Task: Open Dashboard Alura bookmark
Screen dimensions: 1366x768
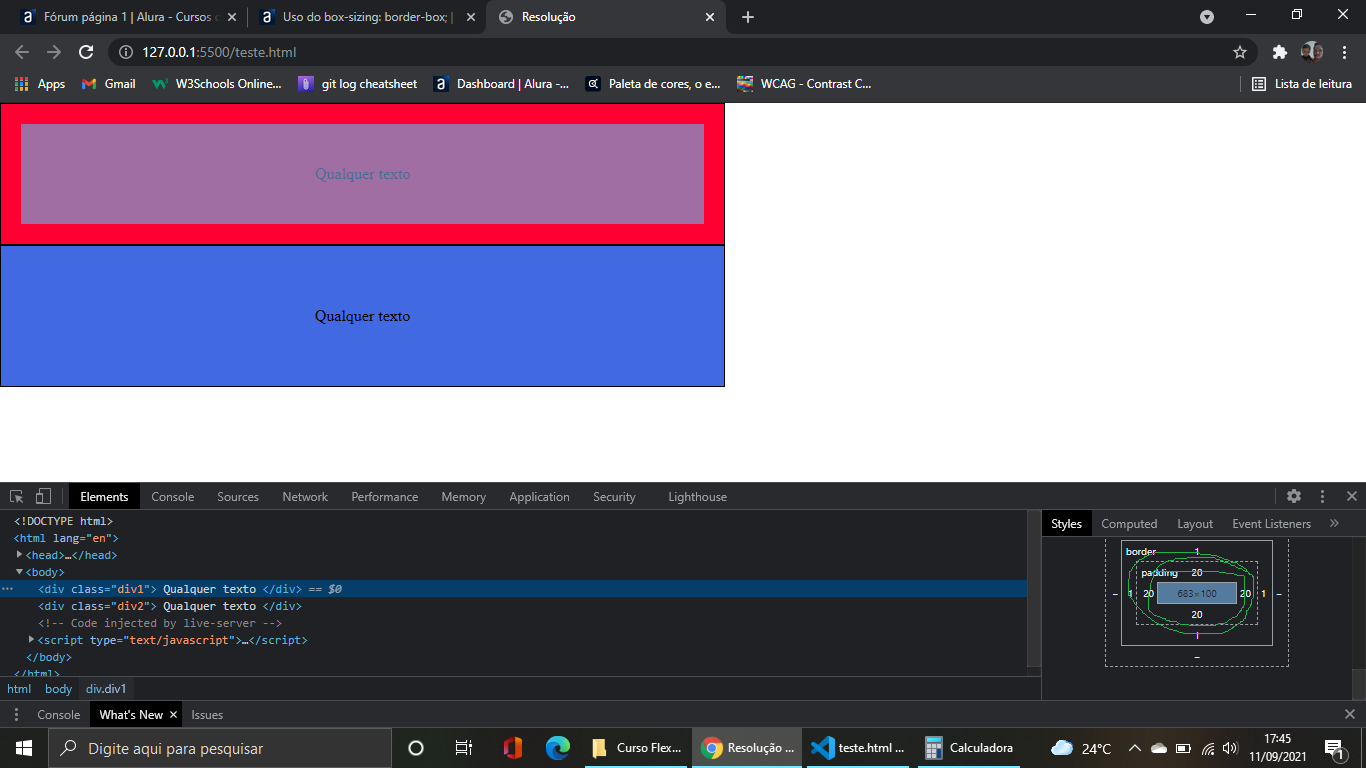Action: pyautogui.click(x=502, y=84)
